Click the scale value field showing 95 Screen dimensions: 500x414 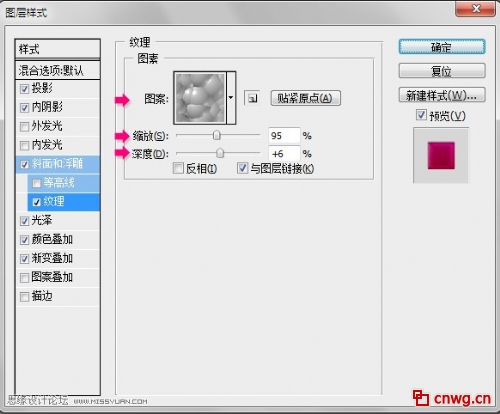(284, 136)
